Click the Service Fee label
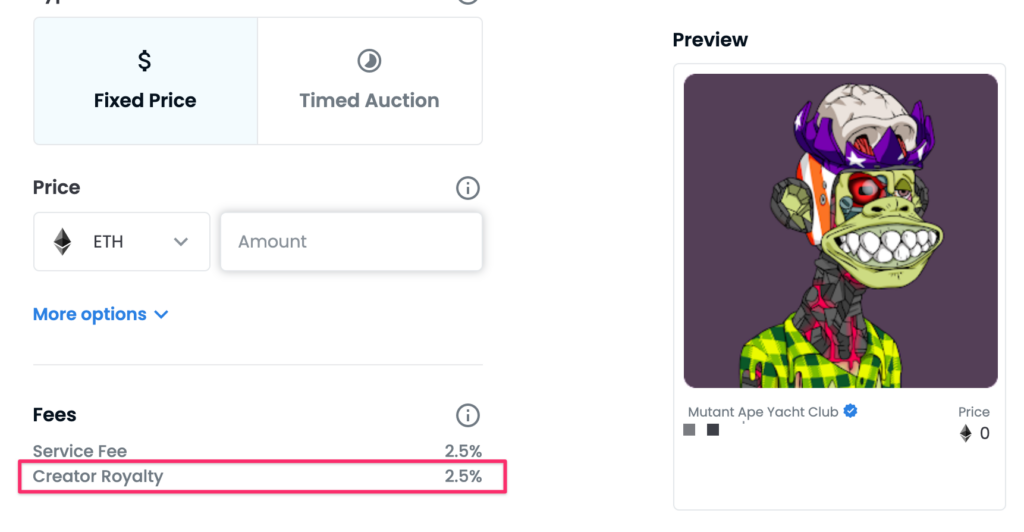This screenshot has width=1024, height=532. (x=80, y=451)
